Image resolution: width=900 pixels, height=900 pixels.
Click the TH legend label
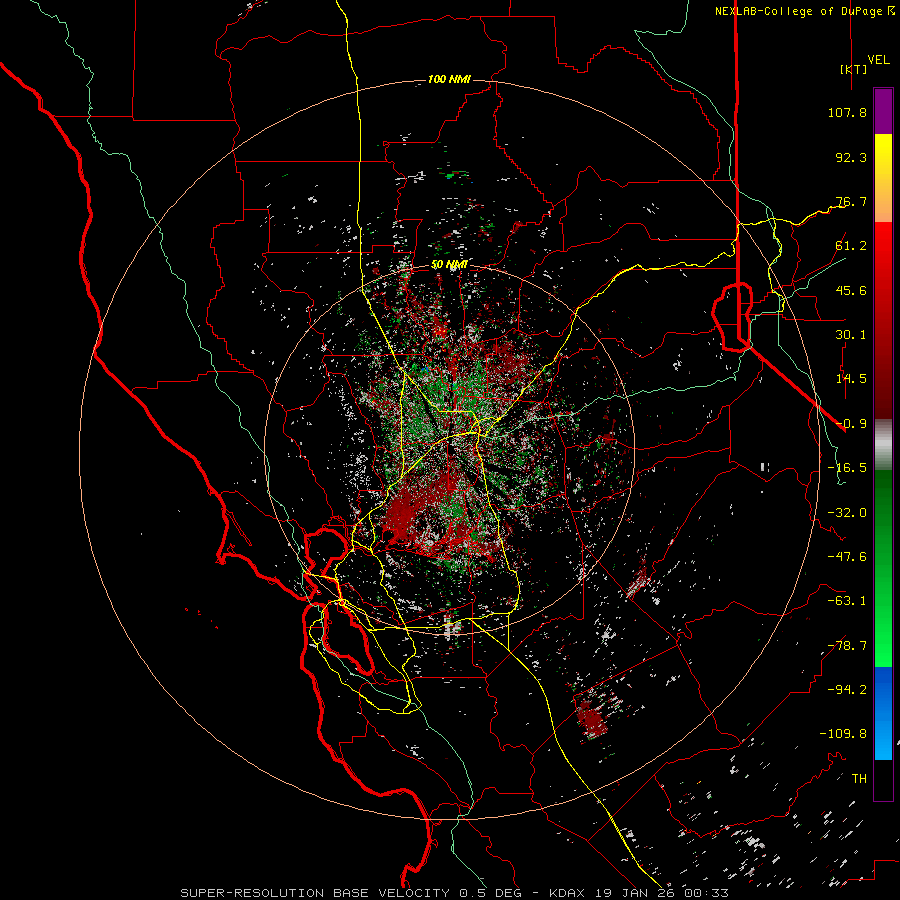click(x=859, y=779)
